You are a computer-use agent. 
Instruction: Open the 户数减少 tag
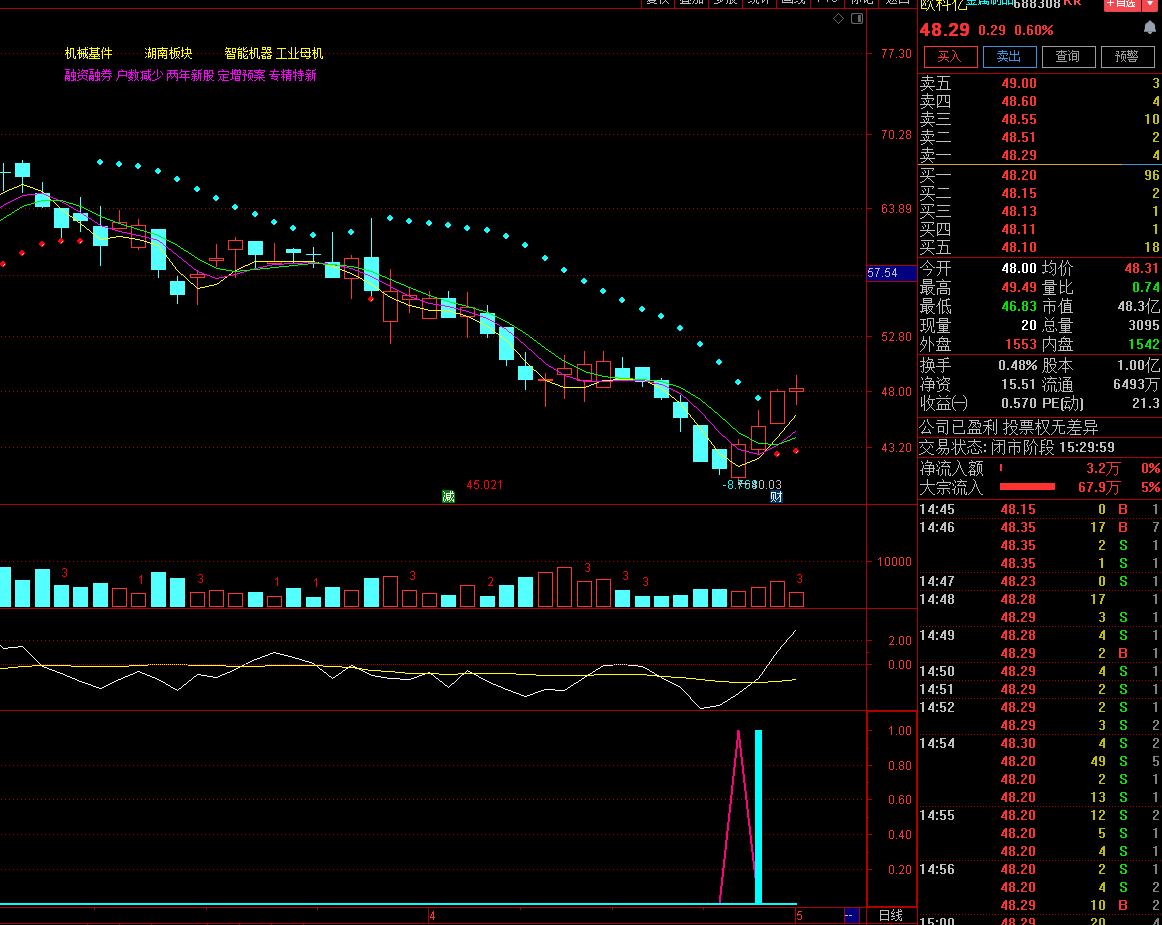click(139, 76)
